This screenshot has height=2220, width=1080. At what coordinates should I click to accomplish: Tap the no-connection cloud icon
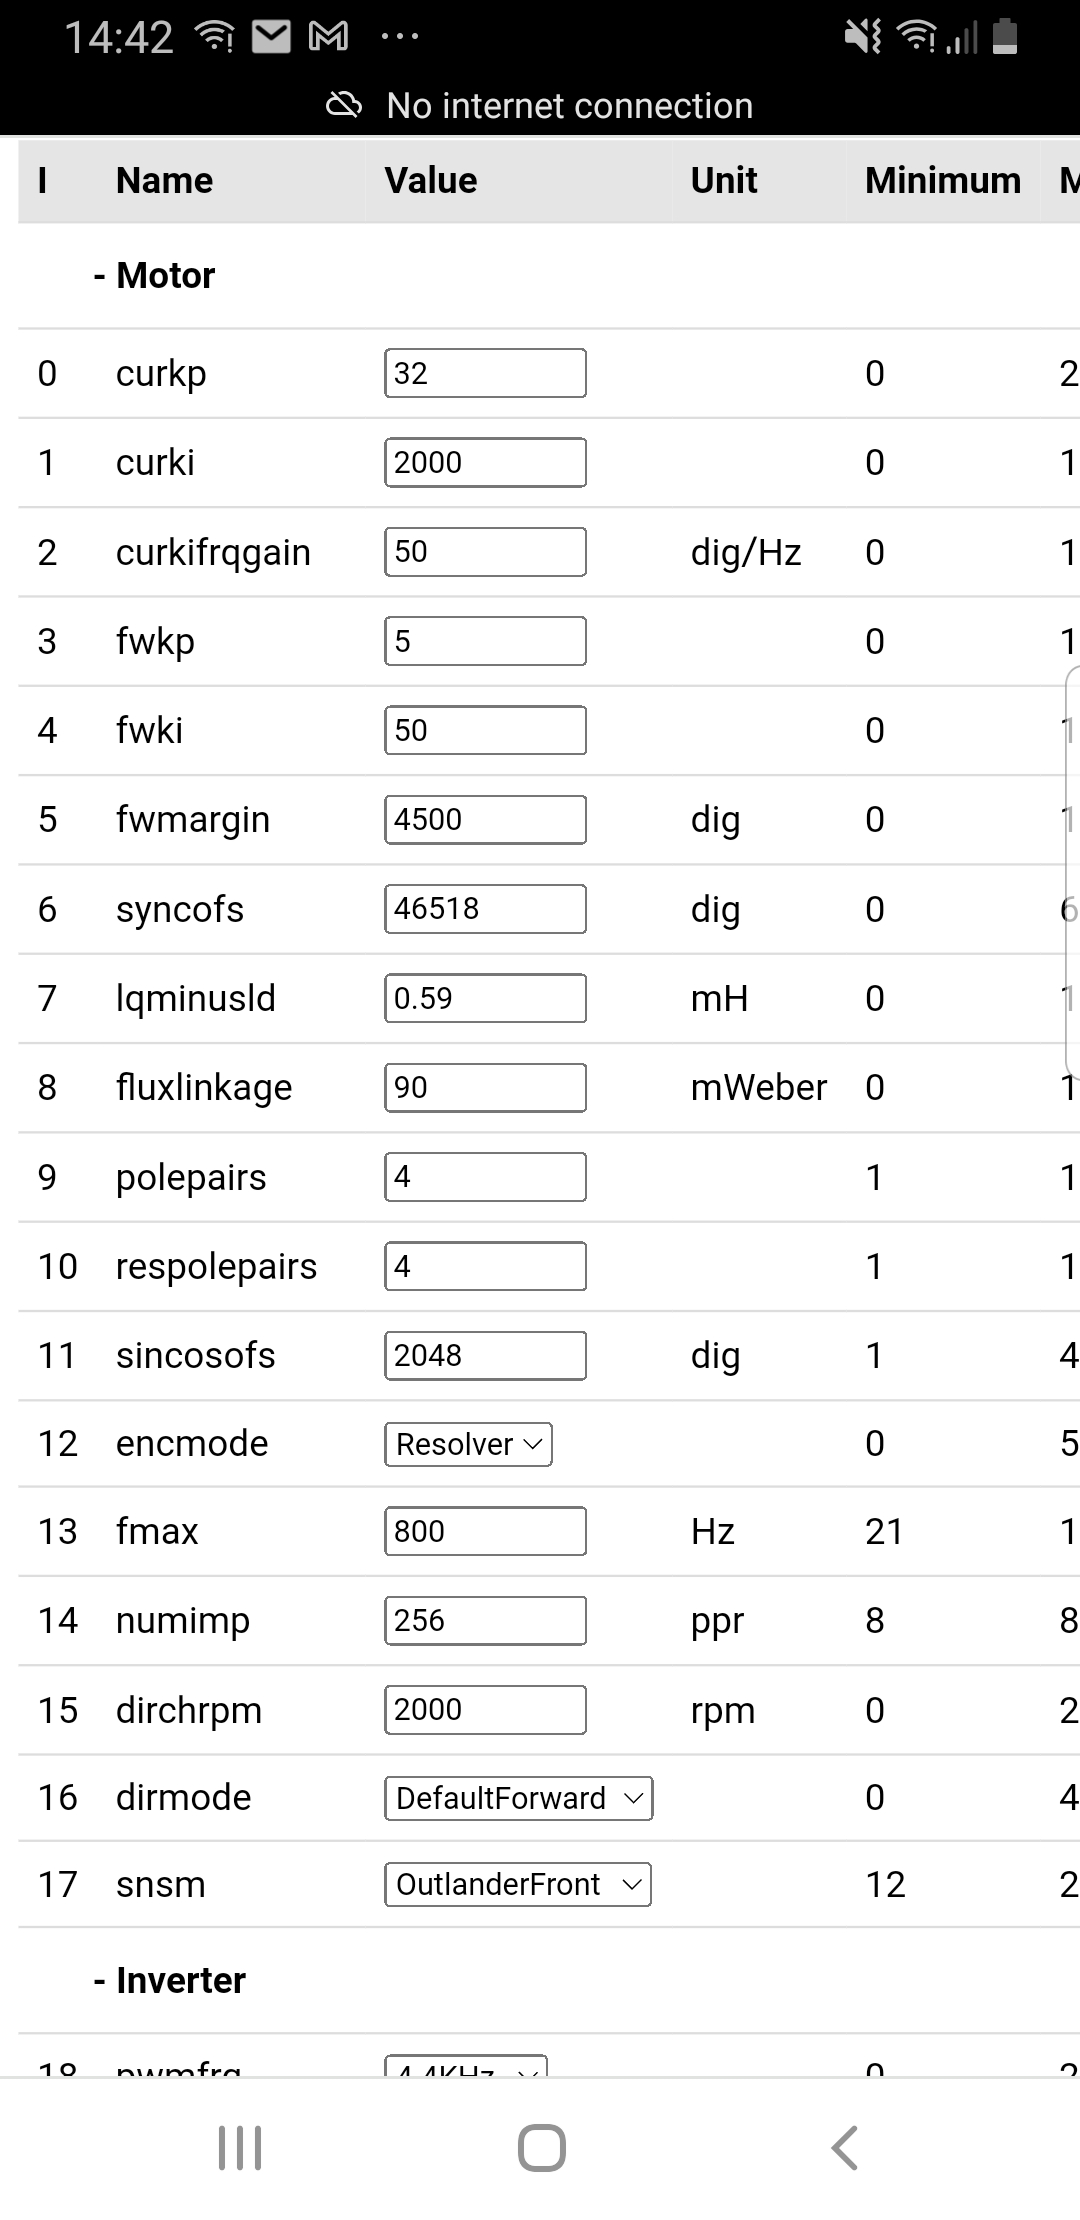344,105
